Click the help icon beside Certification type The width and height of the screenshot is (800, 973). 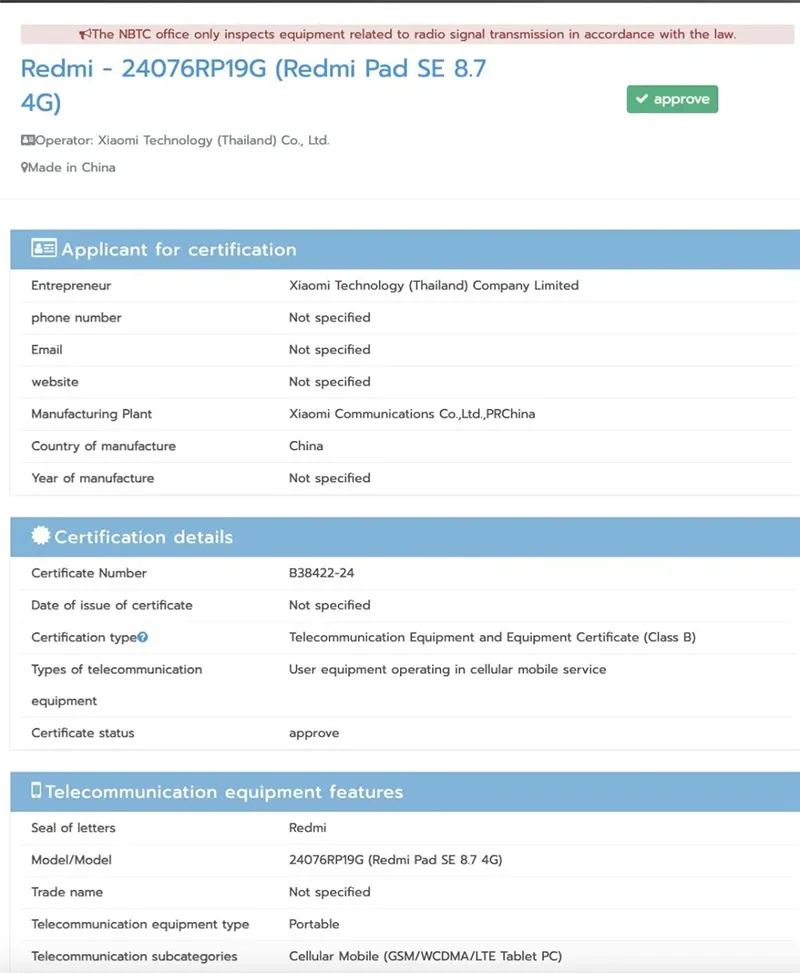pyautogui.click(x=143, y=637)
